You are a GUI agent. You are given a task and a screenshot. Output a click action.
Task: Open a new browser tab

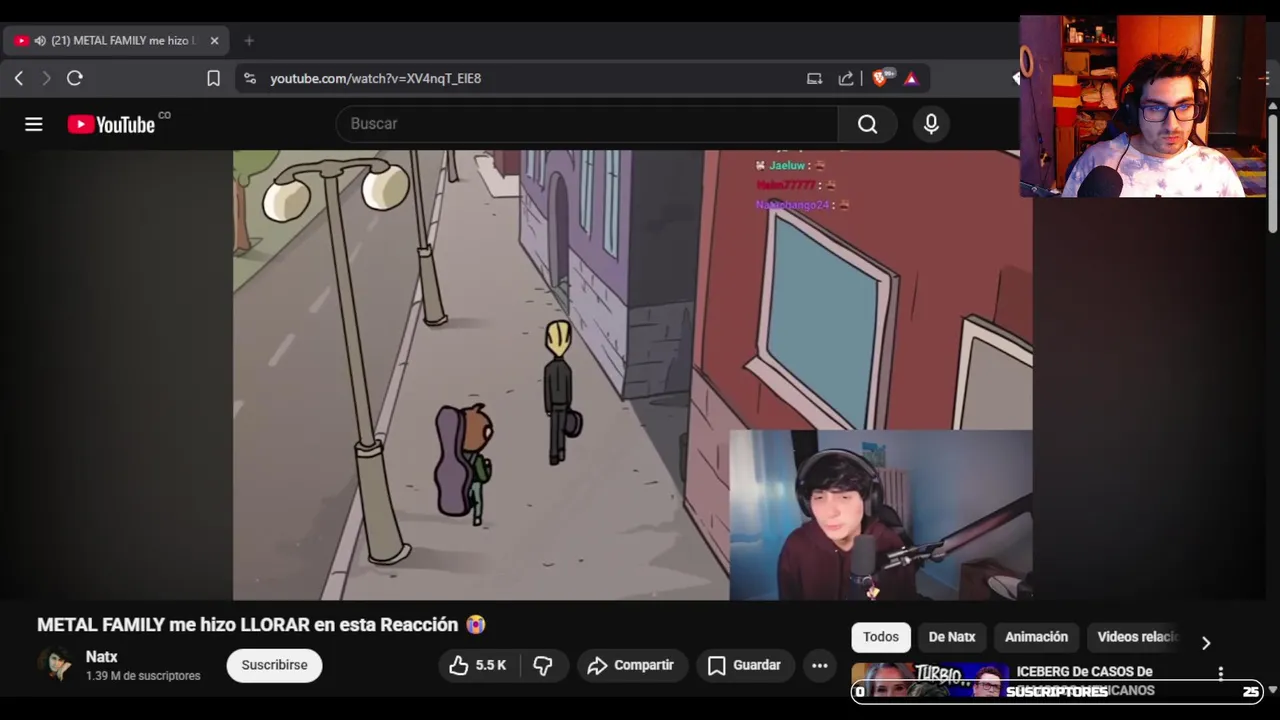tap(249, 41)
